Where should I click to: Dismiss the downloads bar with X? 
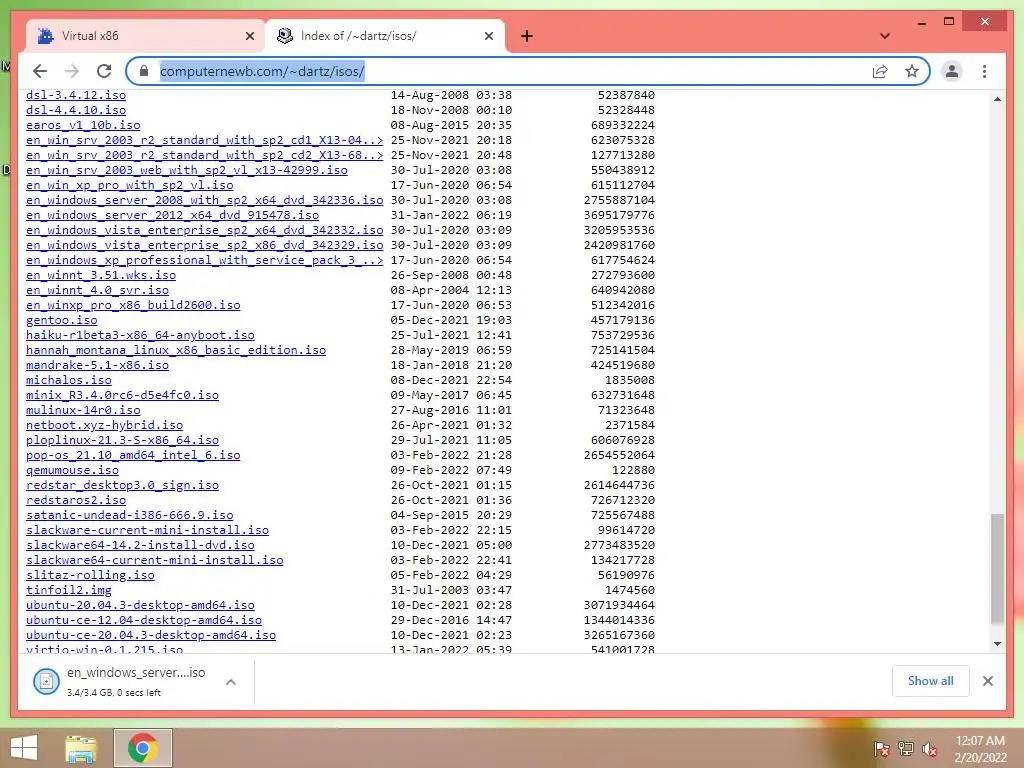click(x=987, y=681)
